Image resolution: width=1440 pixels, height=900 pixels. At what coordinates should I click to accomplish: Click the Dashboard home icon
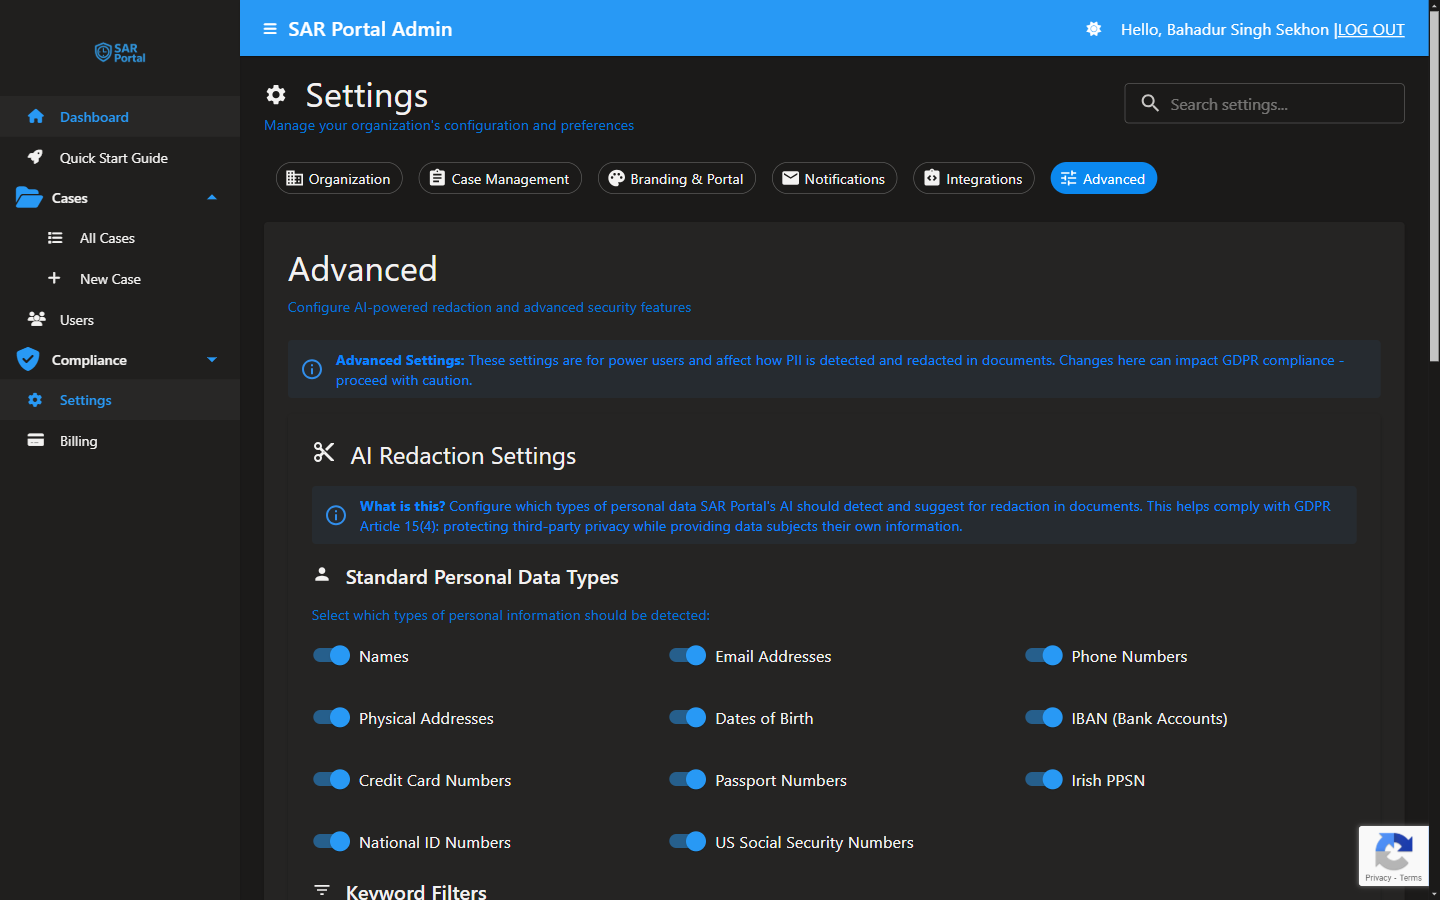pyautogui.click(x=36, y=116)
